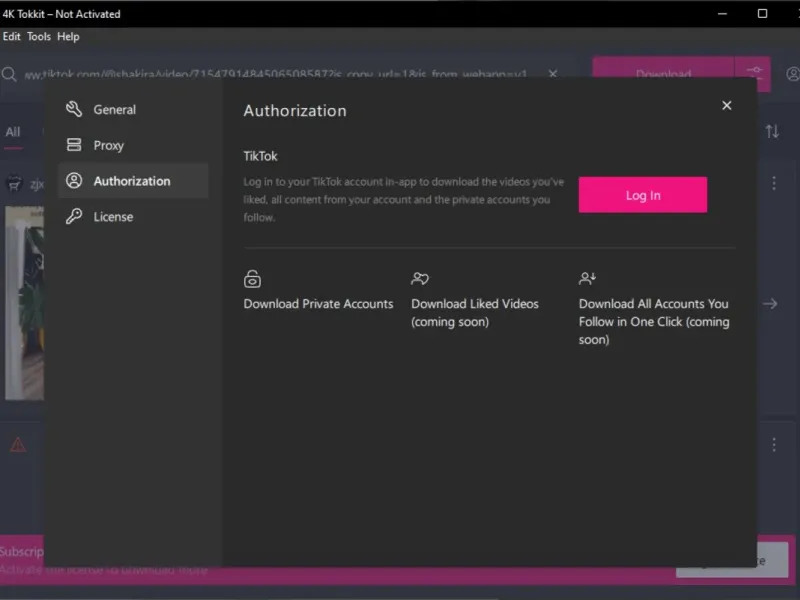
Task: Open the License settings section
Action: coord(133,217)
